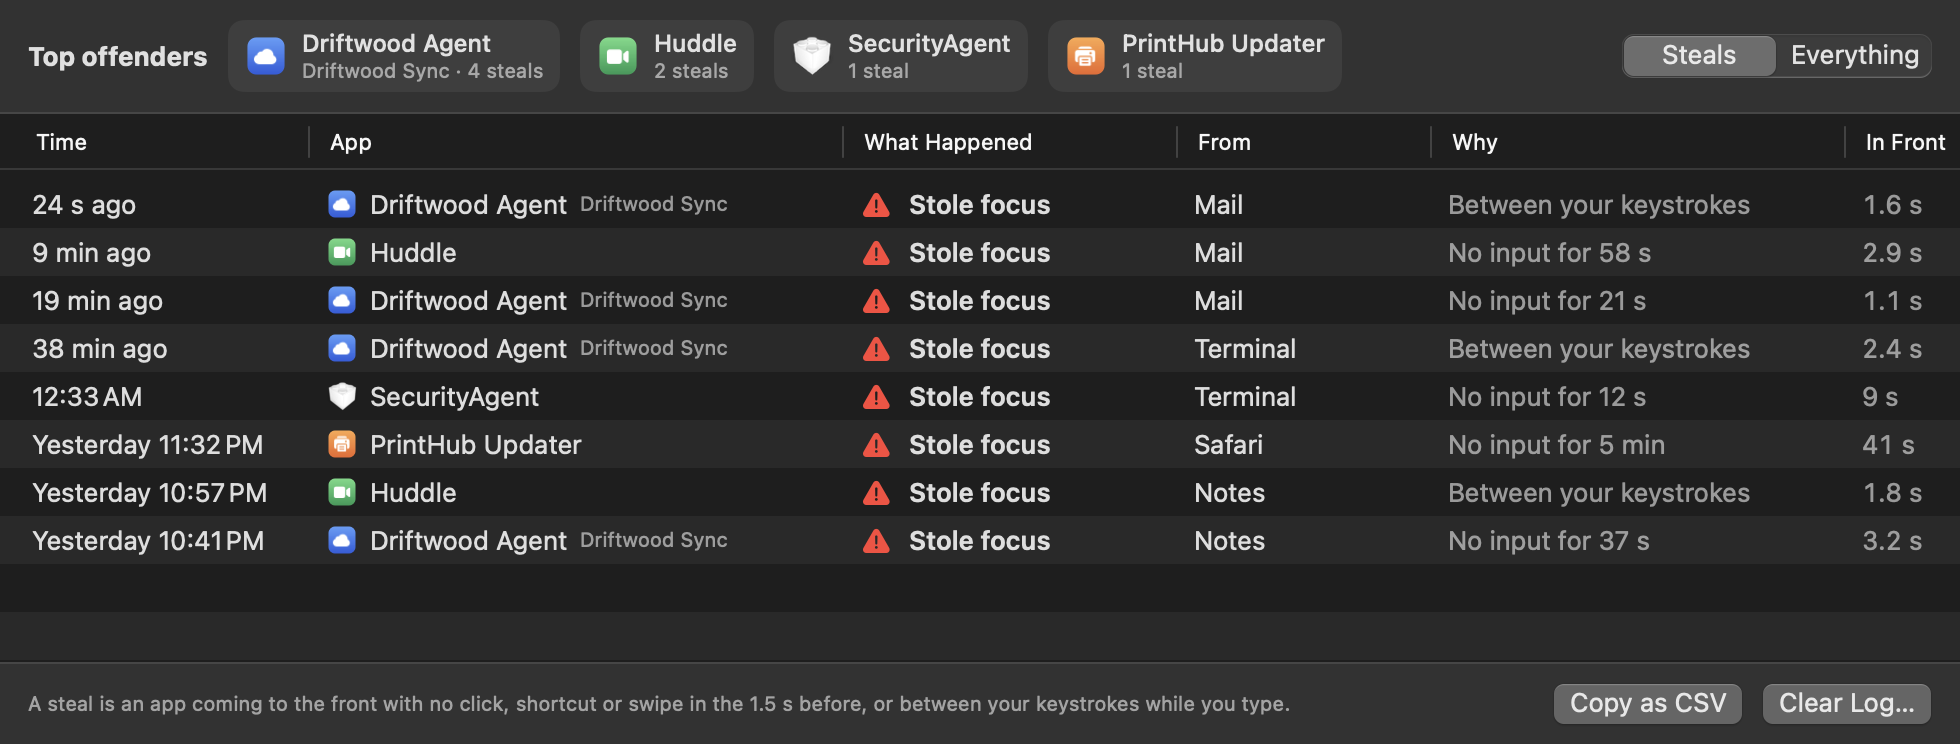
Task: Click Driftwood Agent icon in Yesterday 10:41 PM row
Action: (342, 540)
